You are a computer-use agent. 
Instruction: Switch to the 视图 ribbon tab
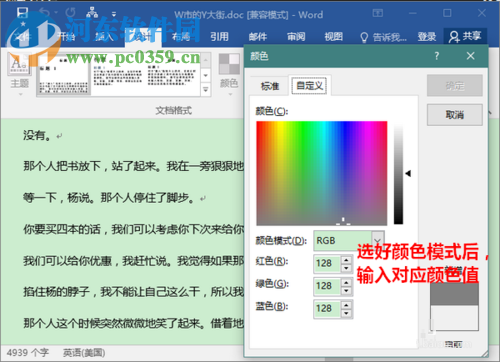point(334,36)
